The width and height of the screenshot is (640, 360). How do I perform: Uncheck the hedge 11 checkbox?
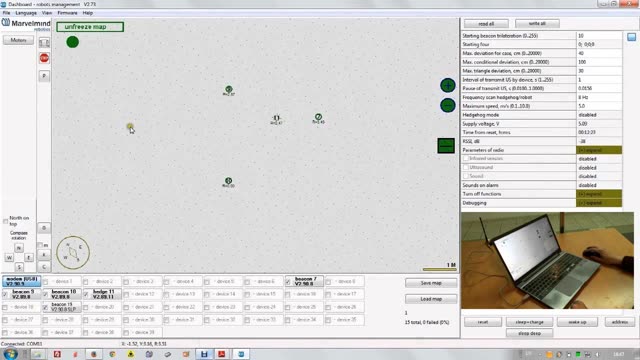(x=86, y=294)
